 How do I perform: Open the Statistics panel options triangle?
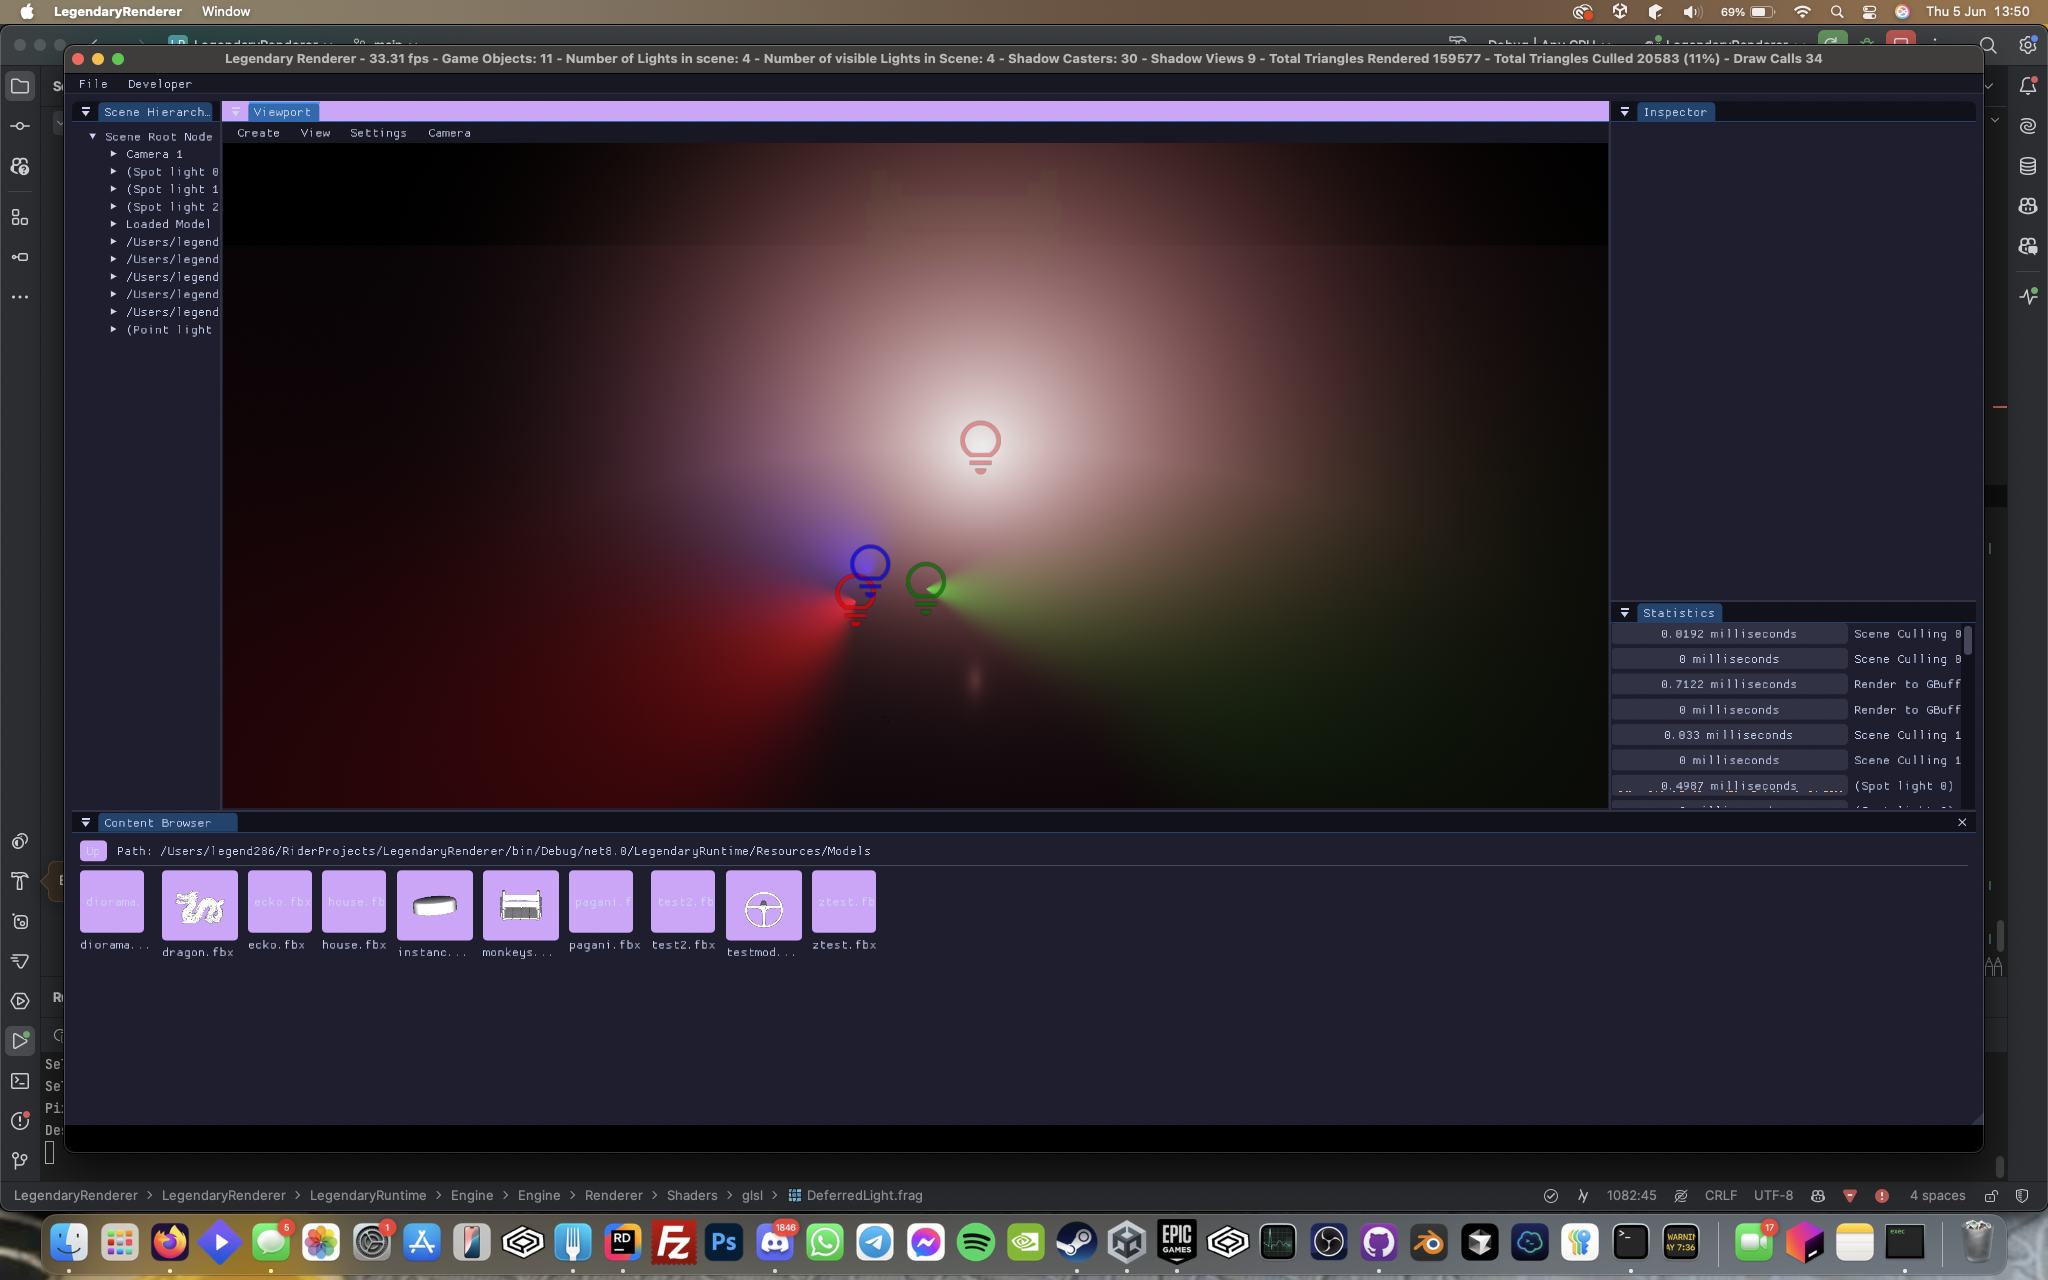(1625, 613)
